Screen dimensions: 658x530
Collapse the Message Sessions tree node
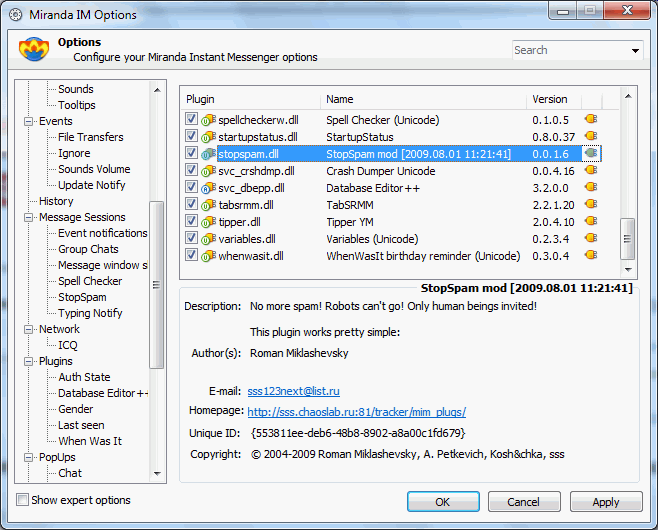(x=29, y=217)
